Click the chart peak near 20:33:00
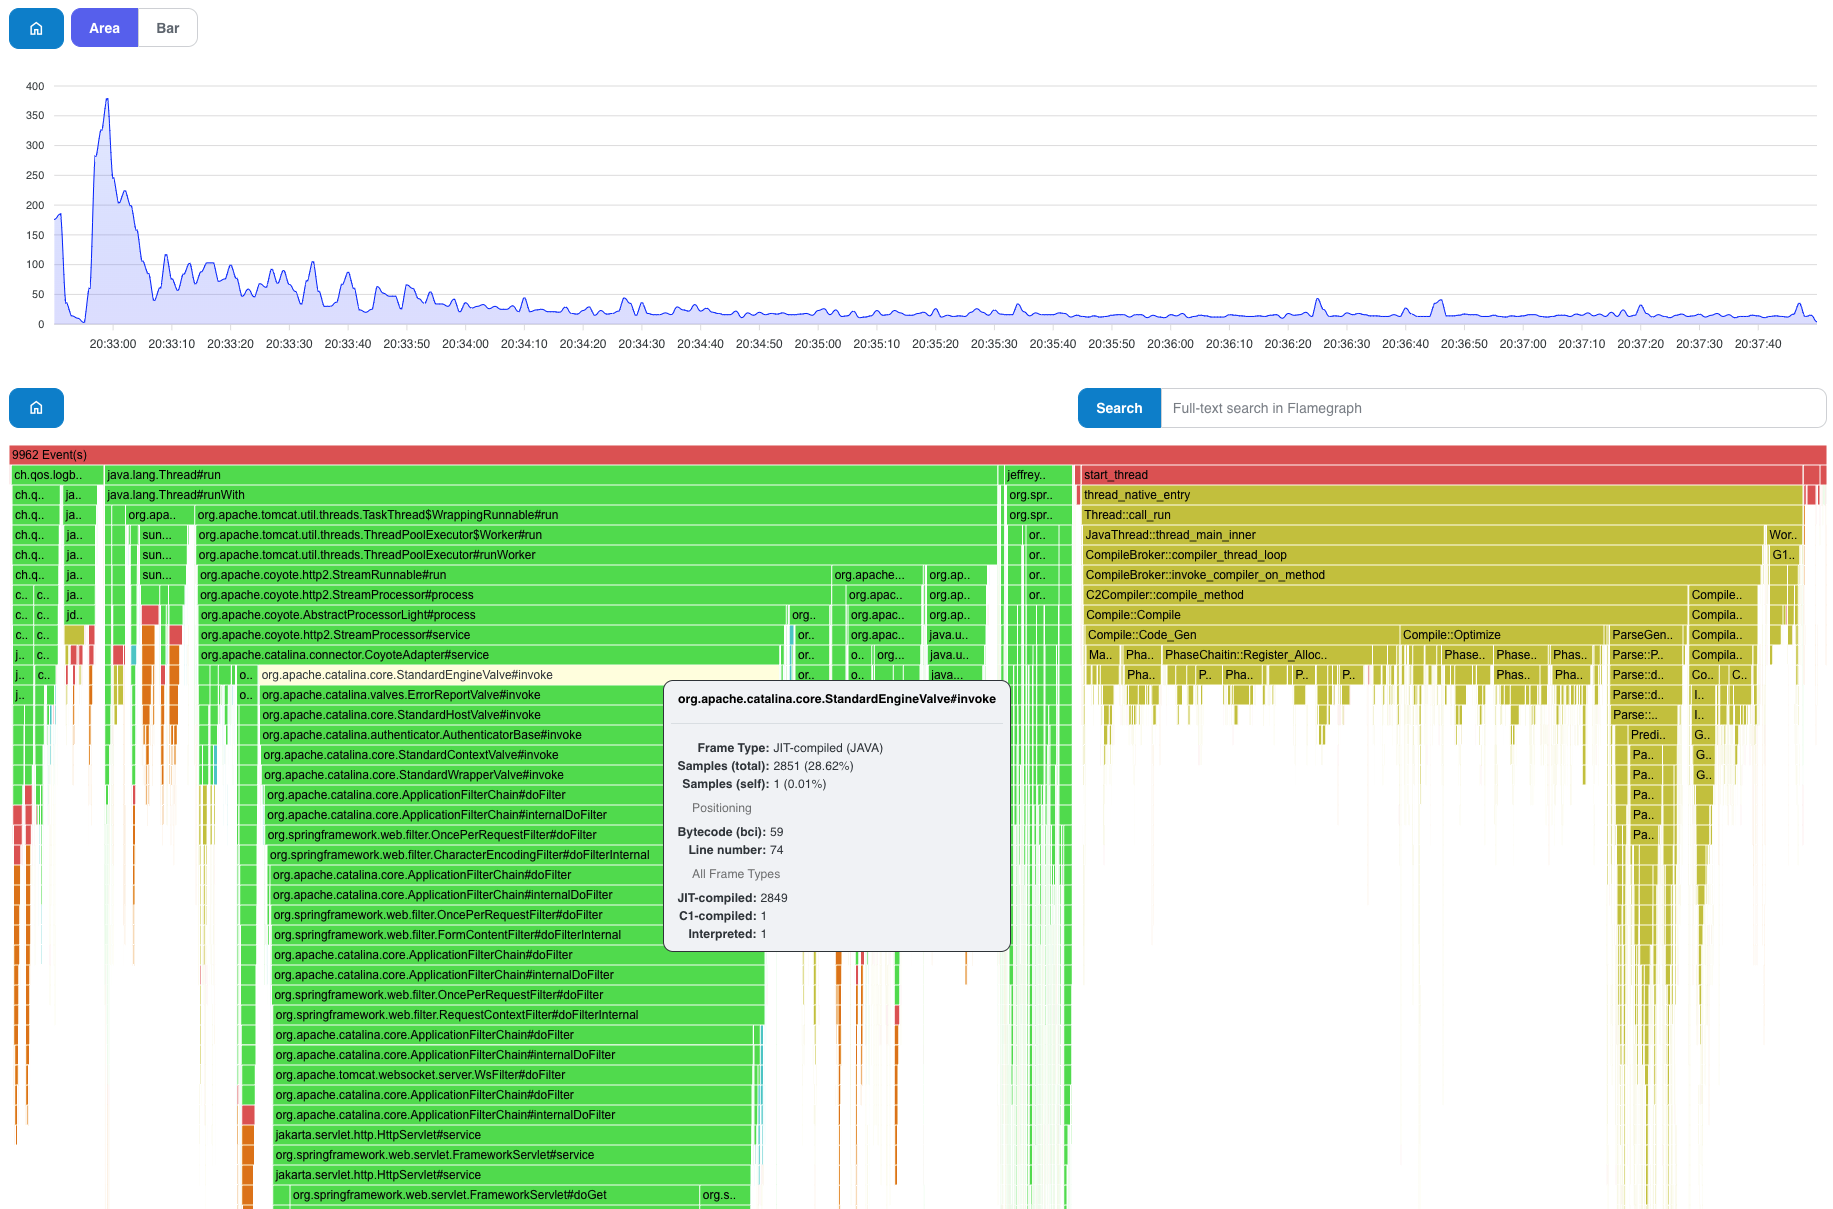Image resolution: width=1833 pixels, height=1209 pixels. (x=107, y=100)
